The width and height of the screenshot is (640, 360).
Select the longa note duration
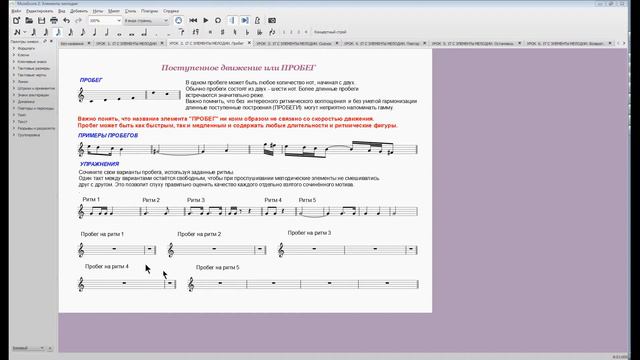click(144, 32)
